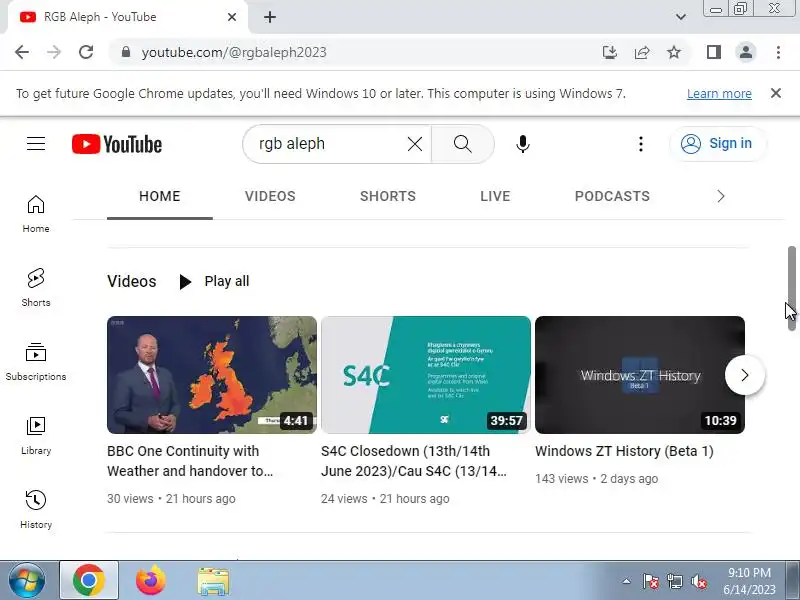The image size is (800, 600).
Task: Click the YouTube logo
Action: point(117,144)
